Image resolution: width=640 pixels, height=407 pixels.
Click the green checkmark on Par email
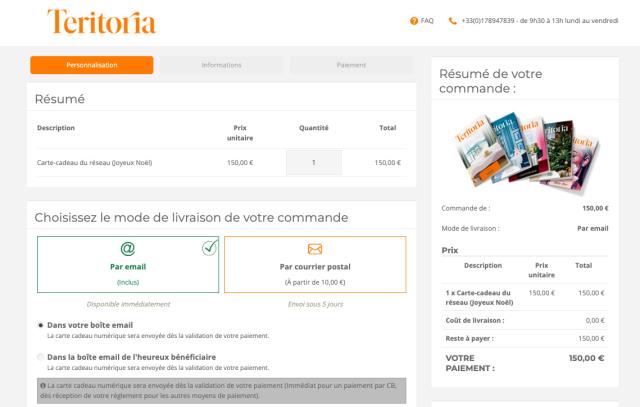click(210, 247)
